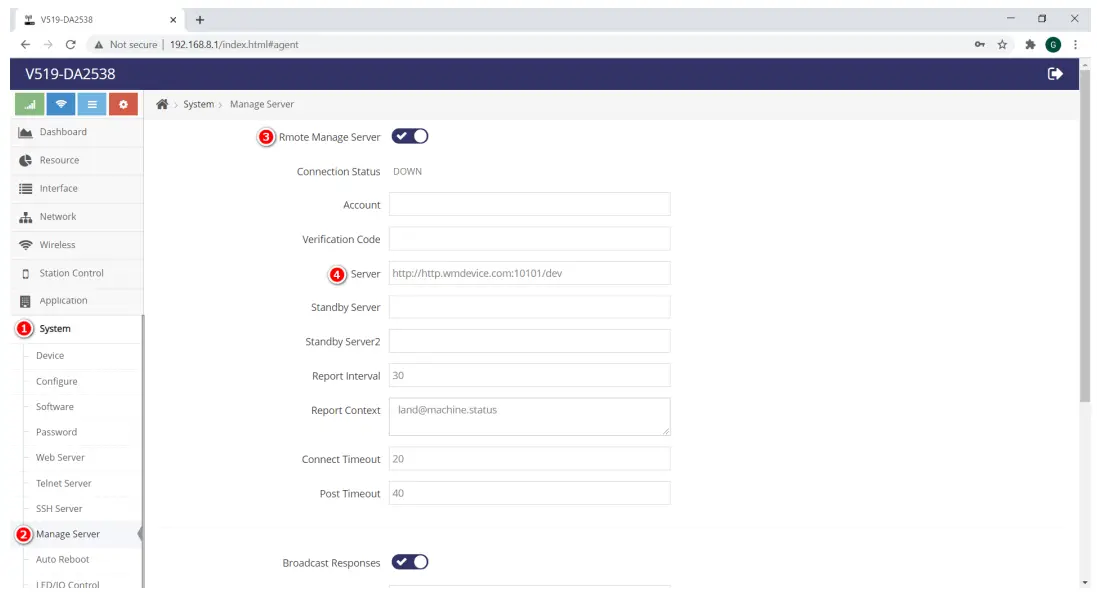The height and width of the screenshot is (608, 1097).
Task: Click the Post Timeout input field
Action: (x=530, y=493)
